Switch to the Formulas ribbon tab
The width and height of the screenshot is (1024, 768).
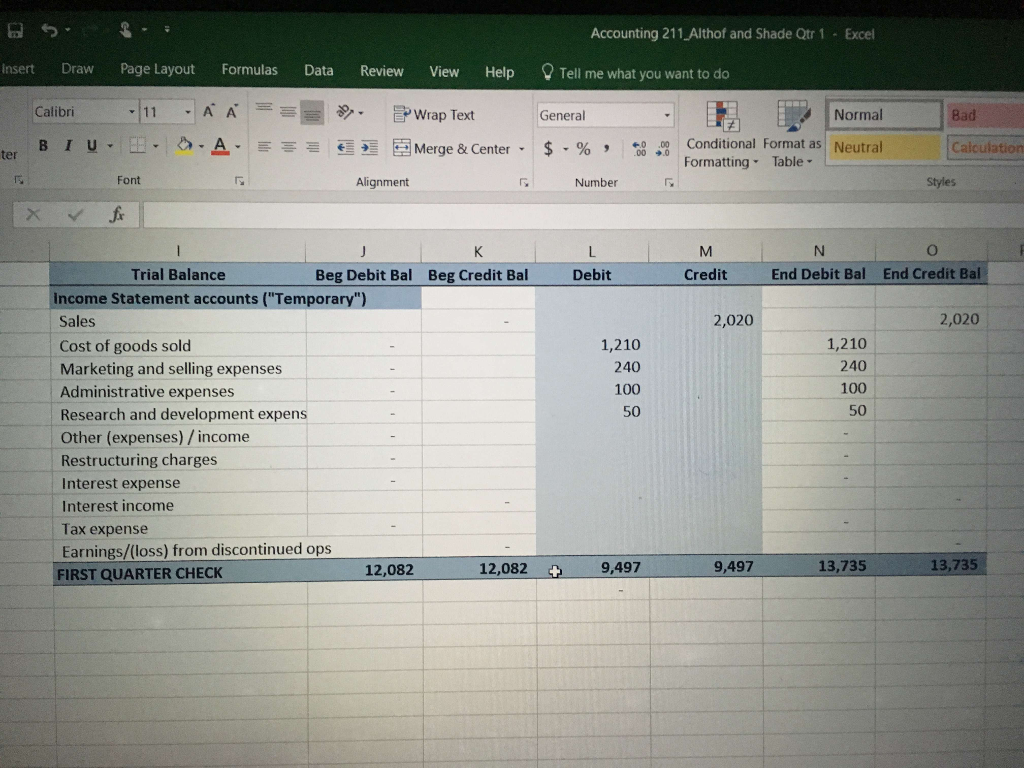249,69
